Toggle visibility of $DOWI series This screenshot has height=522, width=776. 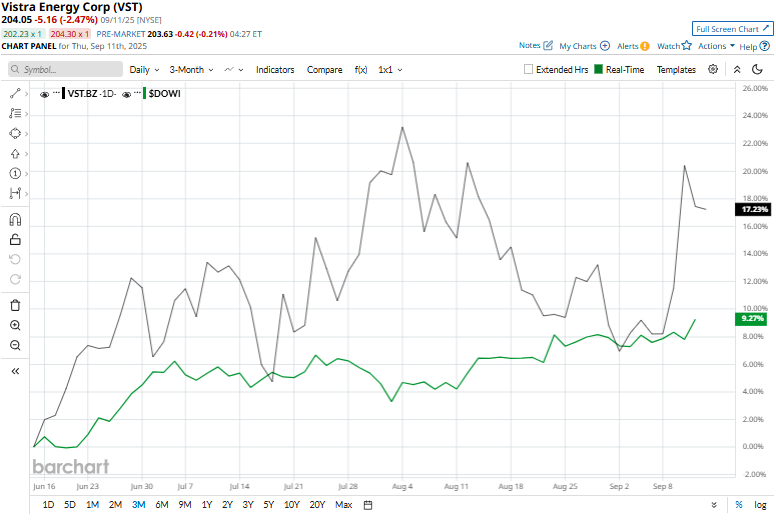click(127, 95)
